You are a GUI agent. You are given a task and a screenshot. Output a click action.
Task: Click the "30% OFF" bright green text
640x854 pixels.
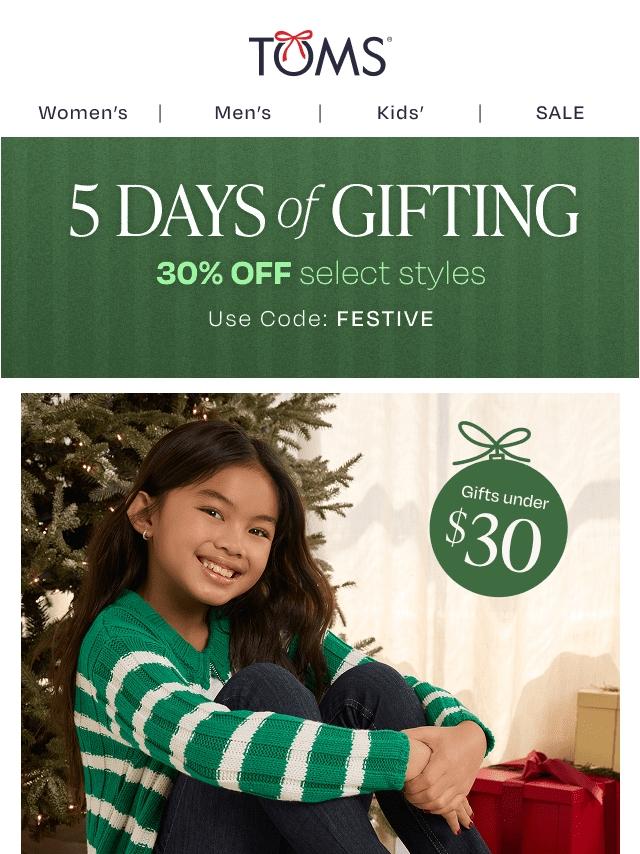[223, 273]
